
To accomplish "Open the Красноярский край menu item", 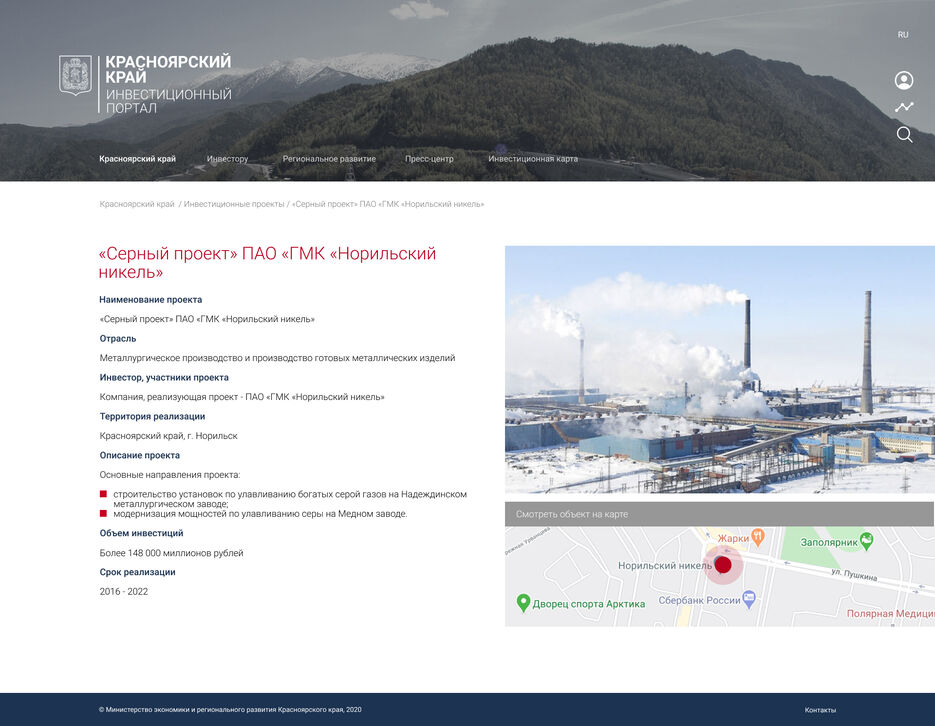I will click(137, 159).
